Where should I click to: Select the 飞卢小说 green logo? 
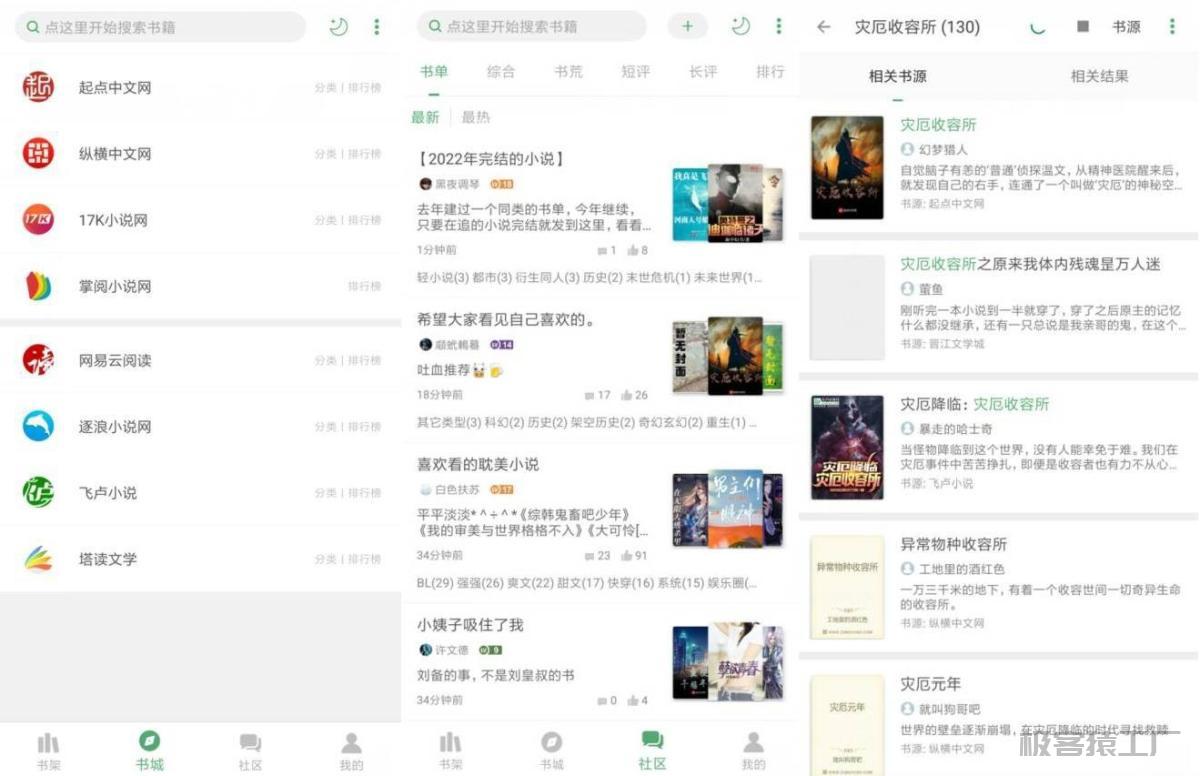click(38, 493)
